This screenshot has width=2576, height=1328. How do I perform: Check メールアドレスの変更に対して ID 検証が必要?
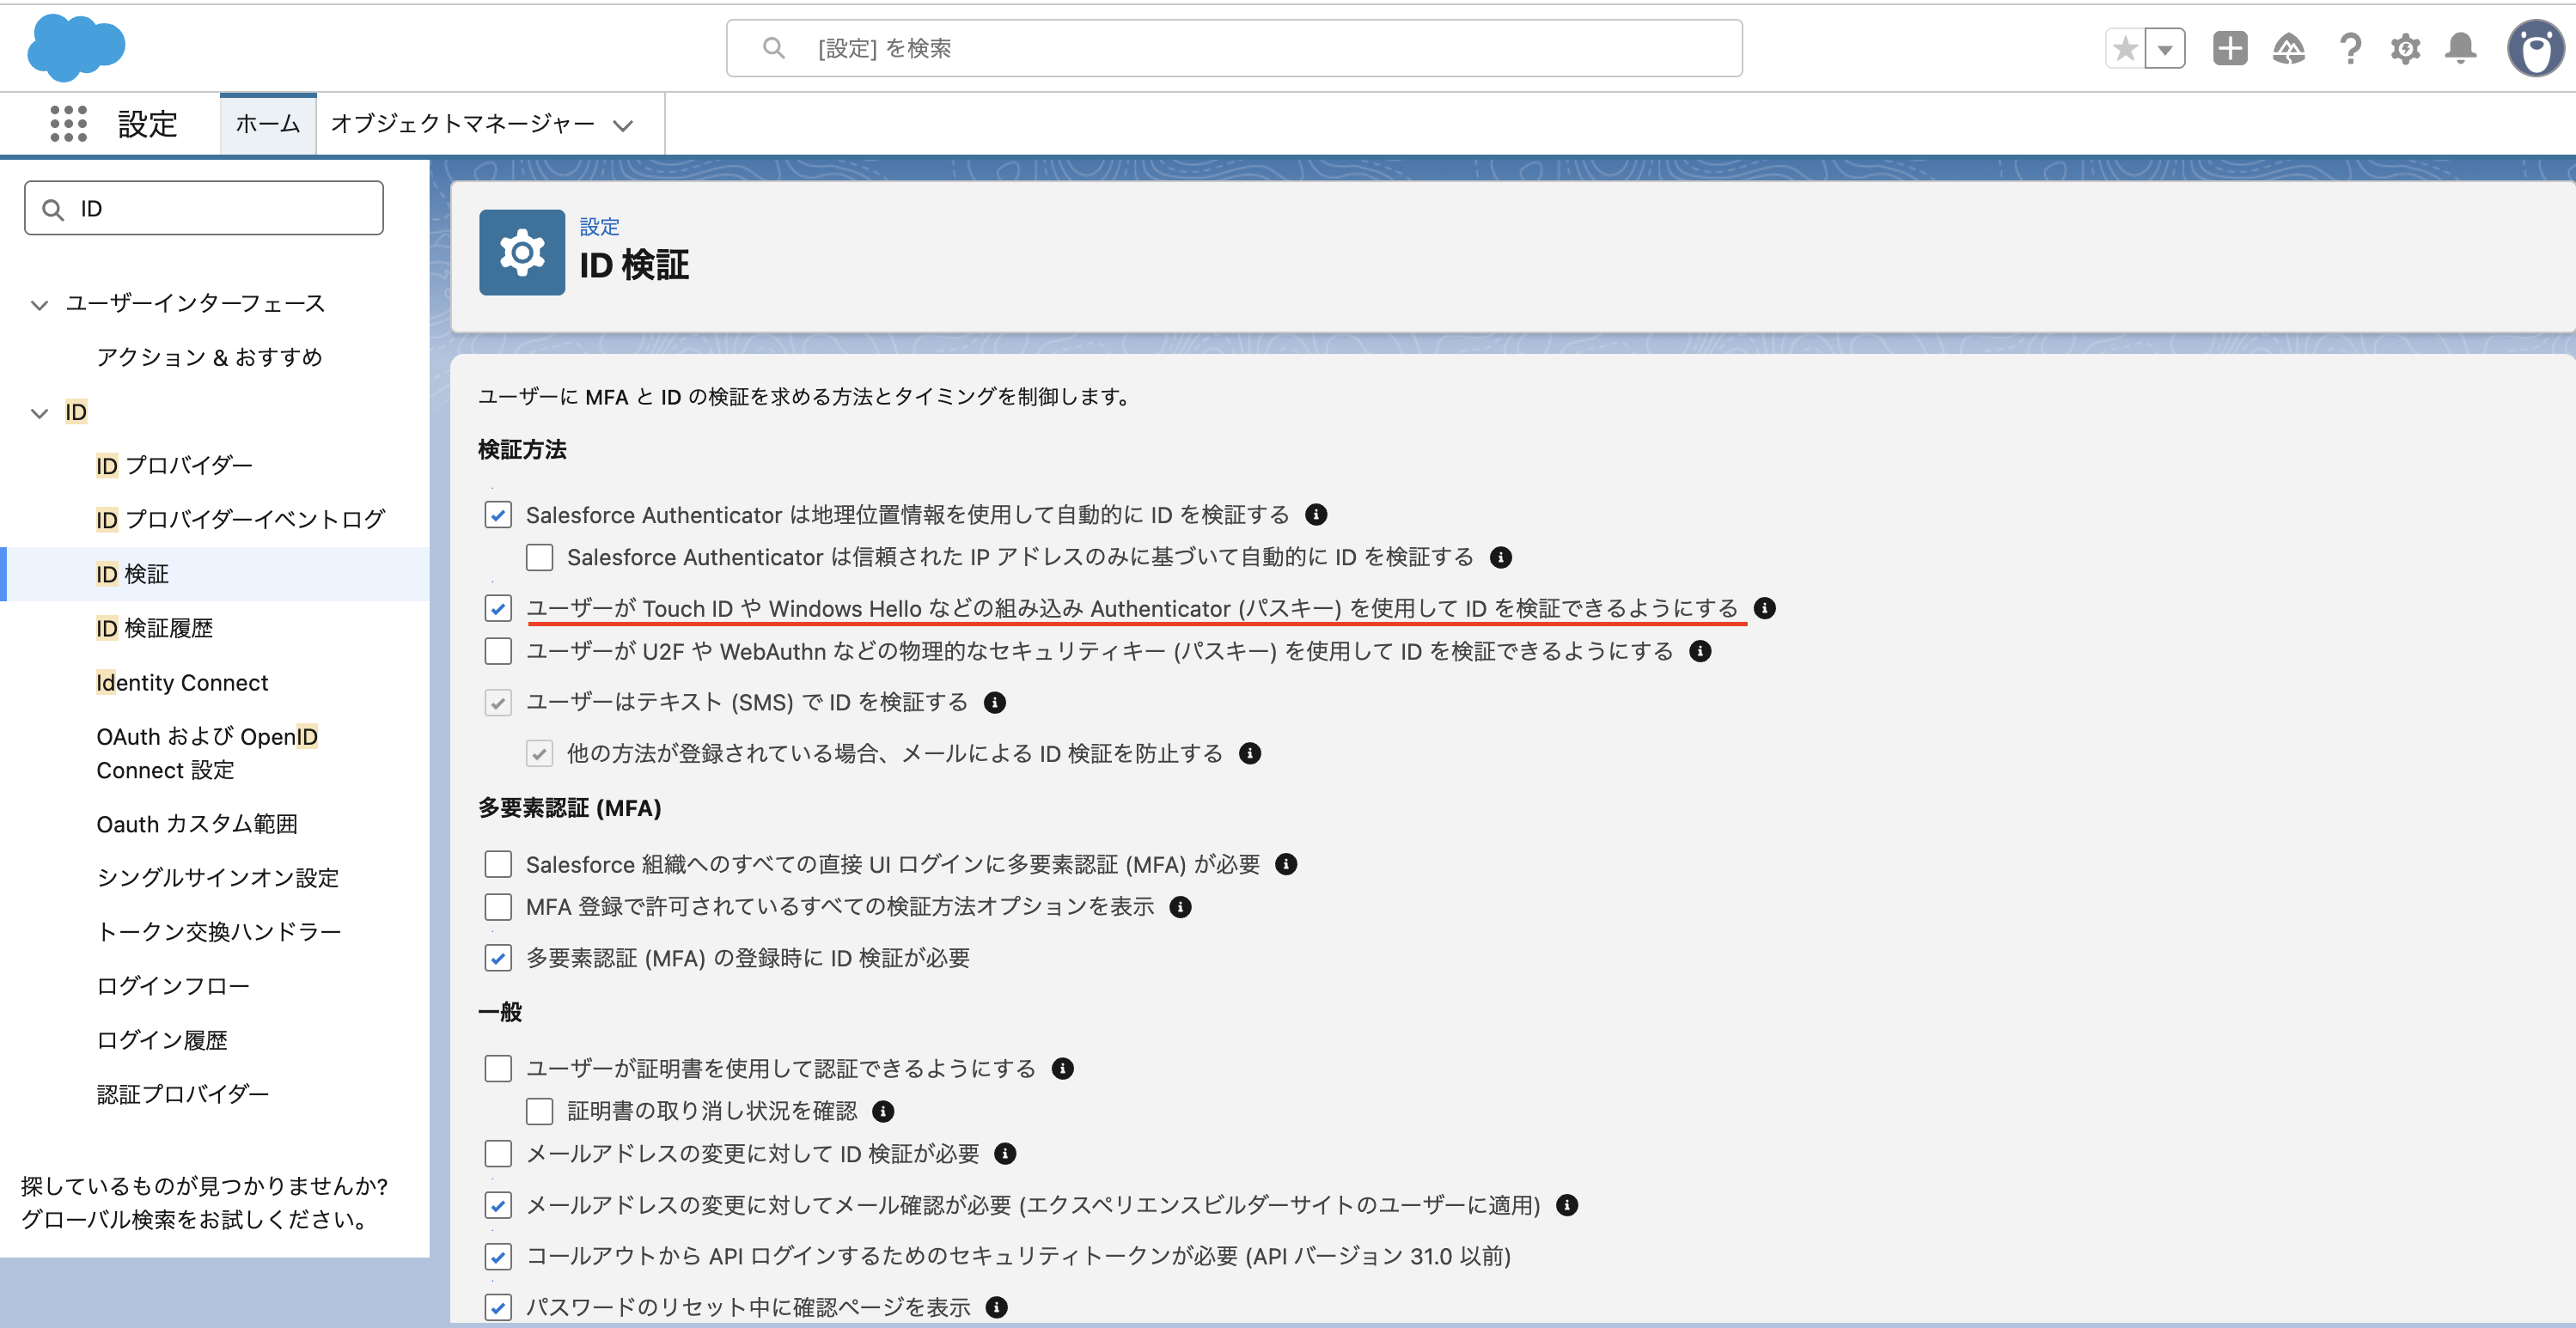[x=498, y=1154]
